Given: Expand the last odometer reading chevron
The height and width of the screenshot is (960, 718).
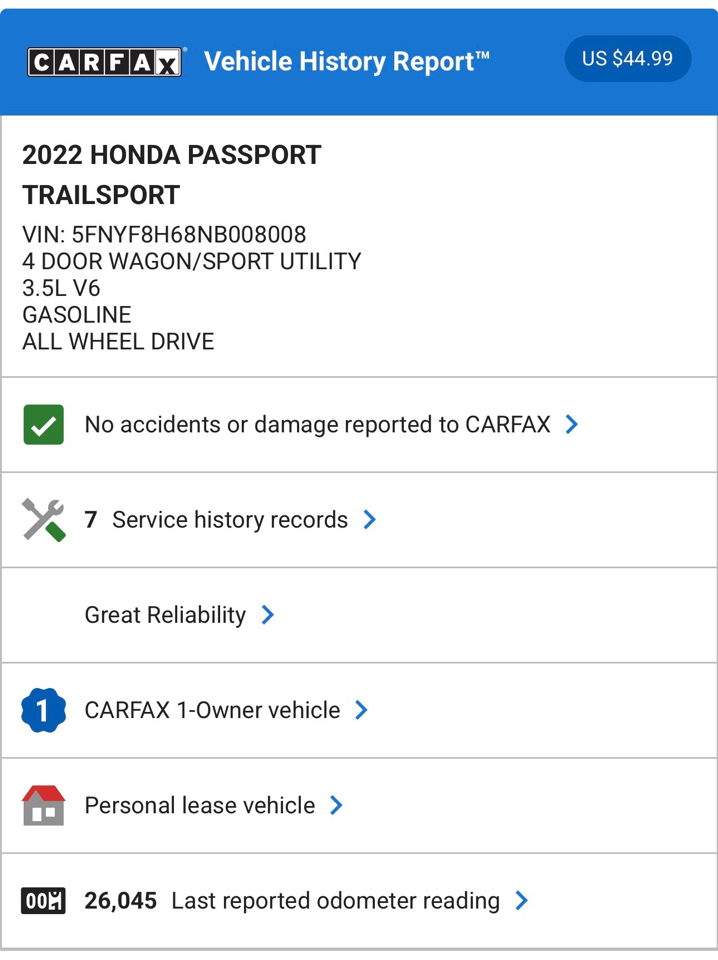Looking at the screenshot, I should coord(522,901).
